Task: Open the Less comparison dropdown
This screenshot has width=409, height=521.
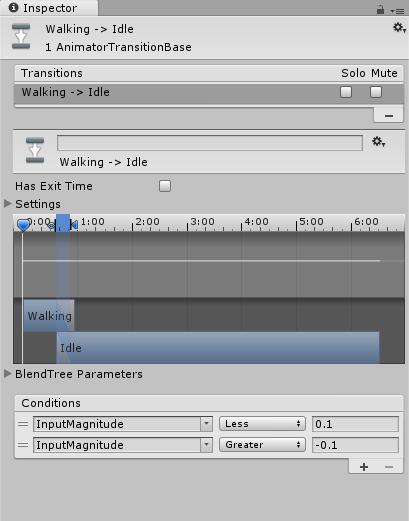Action: (262, 424)
